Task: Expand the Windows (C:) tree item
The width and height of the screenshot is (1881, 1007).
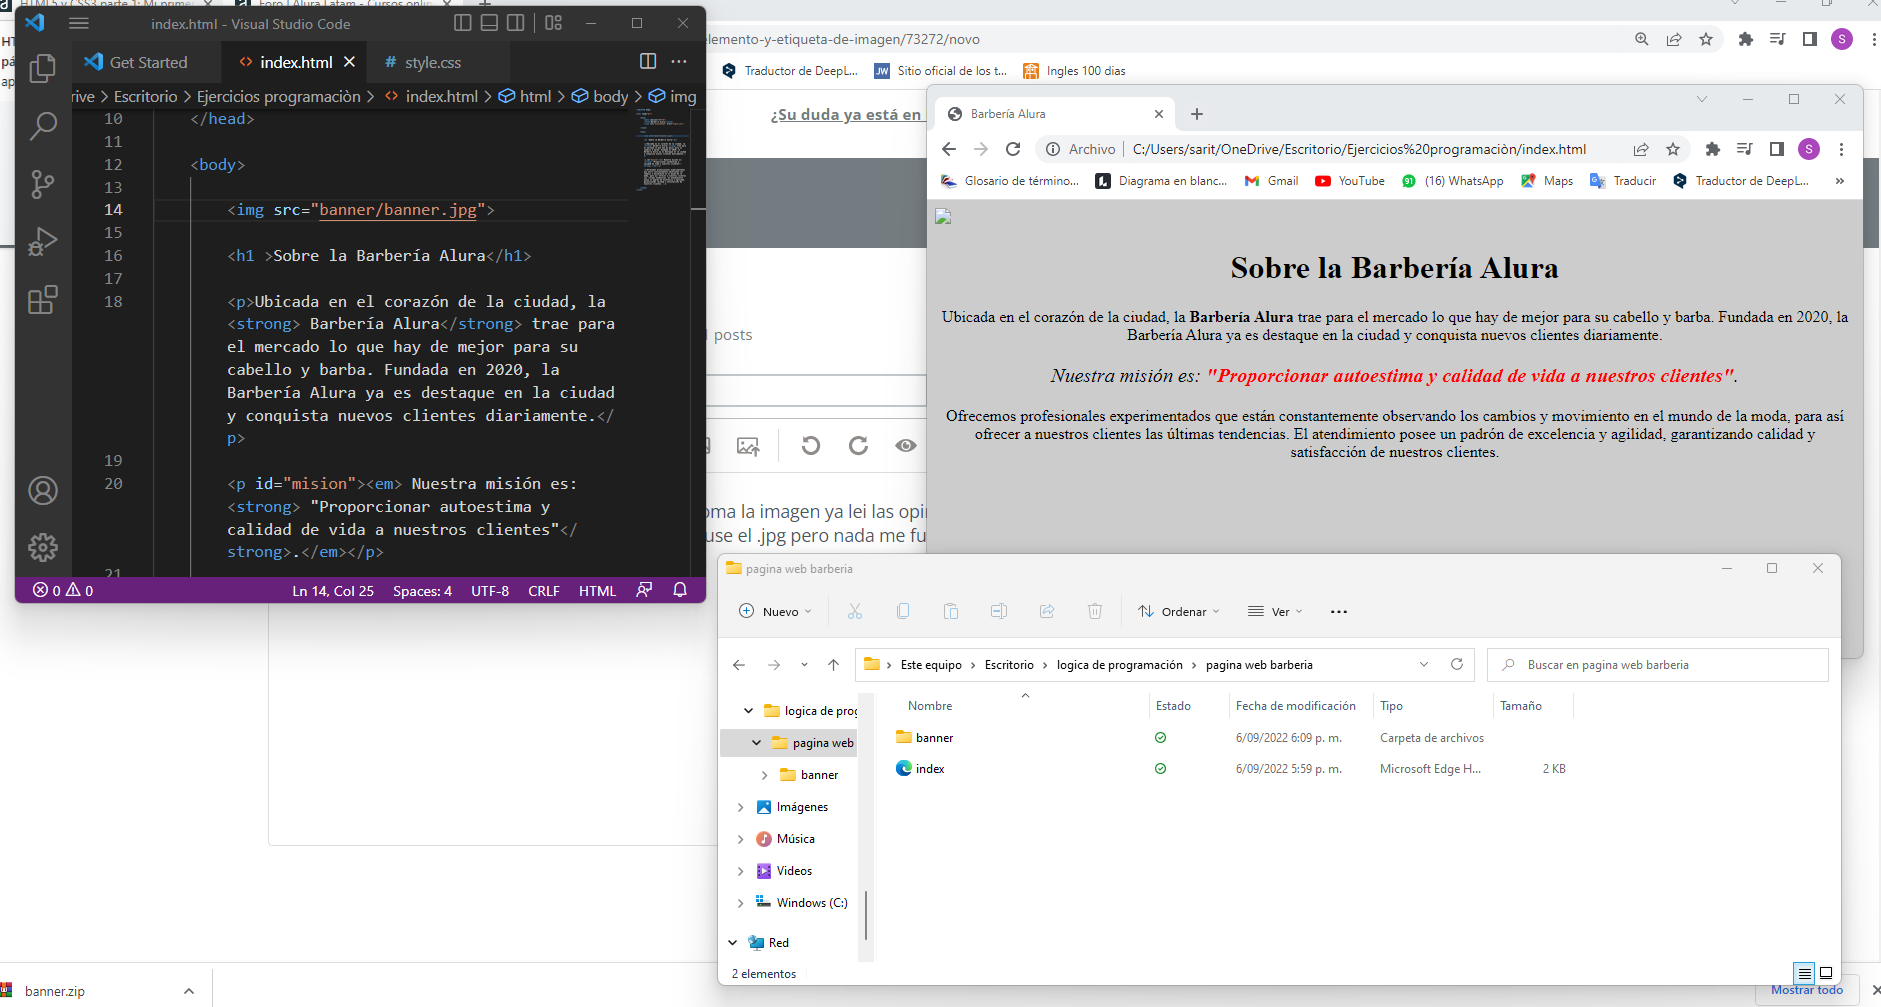Action: click(740, 903)
